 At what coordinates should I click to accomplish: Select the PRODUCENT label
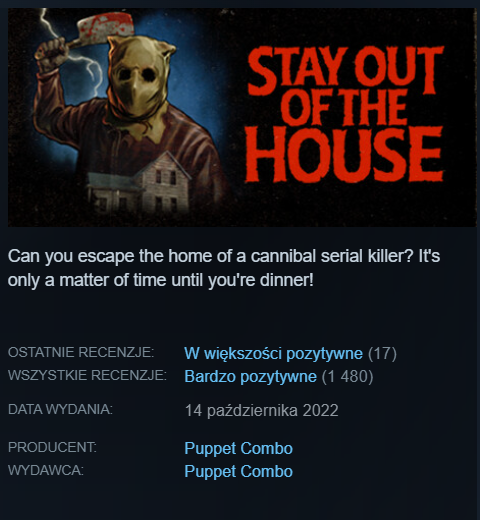tap(52, 447)
